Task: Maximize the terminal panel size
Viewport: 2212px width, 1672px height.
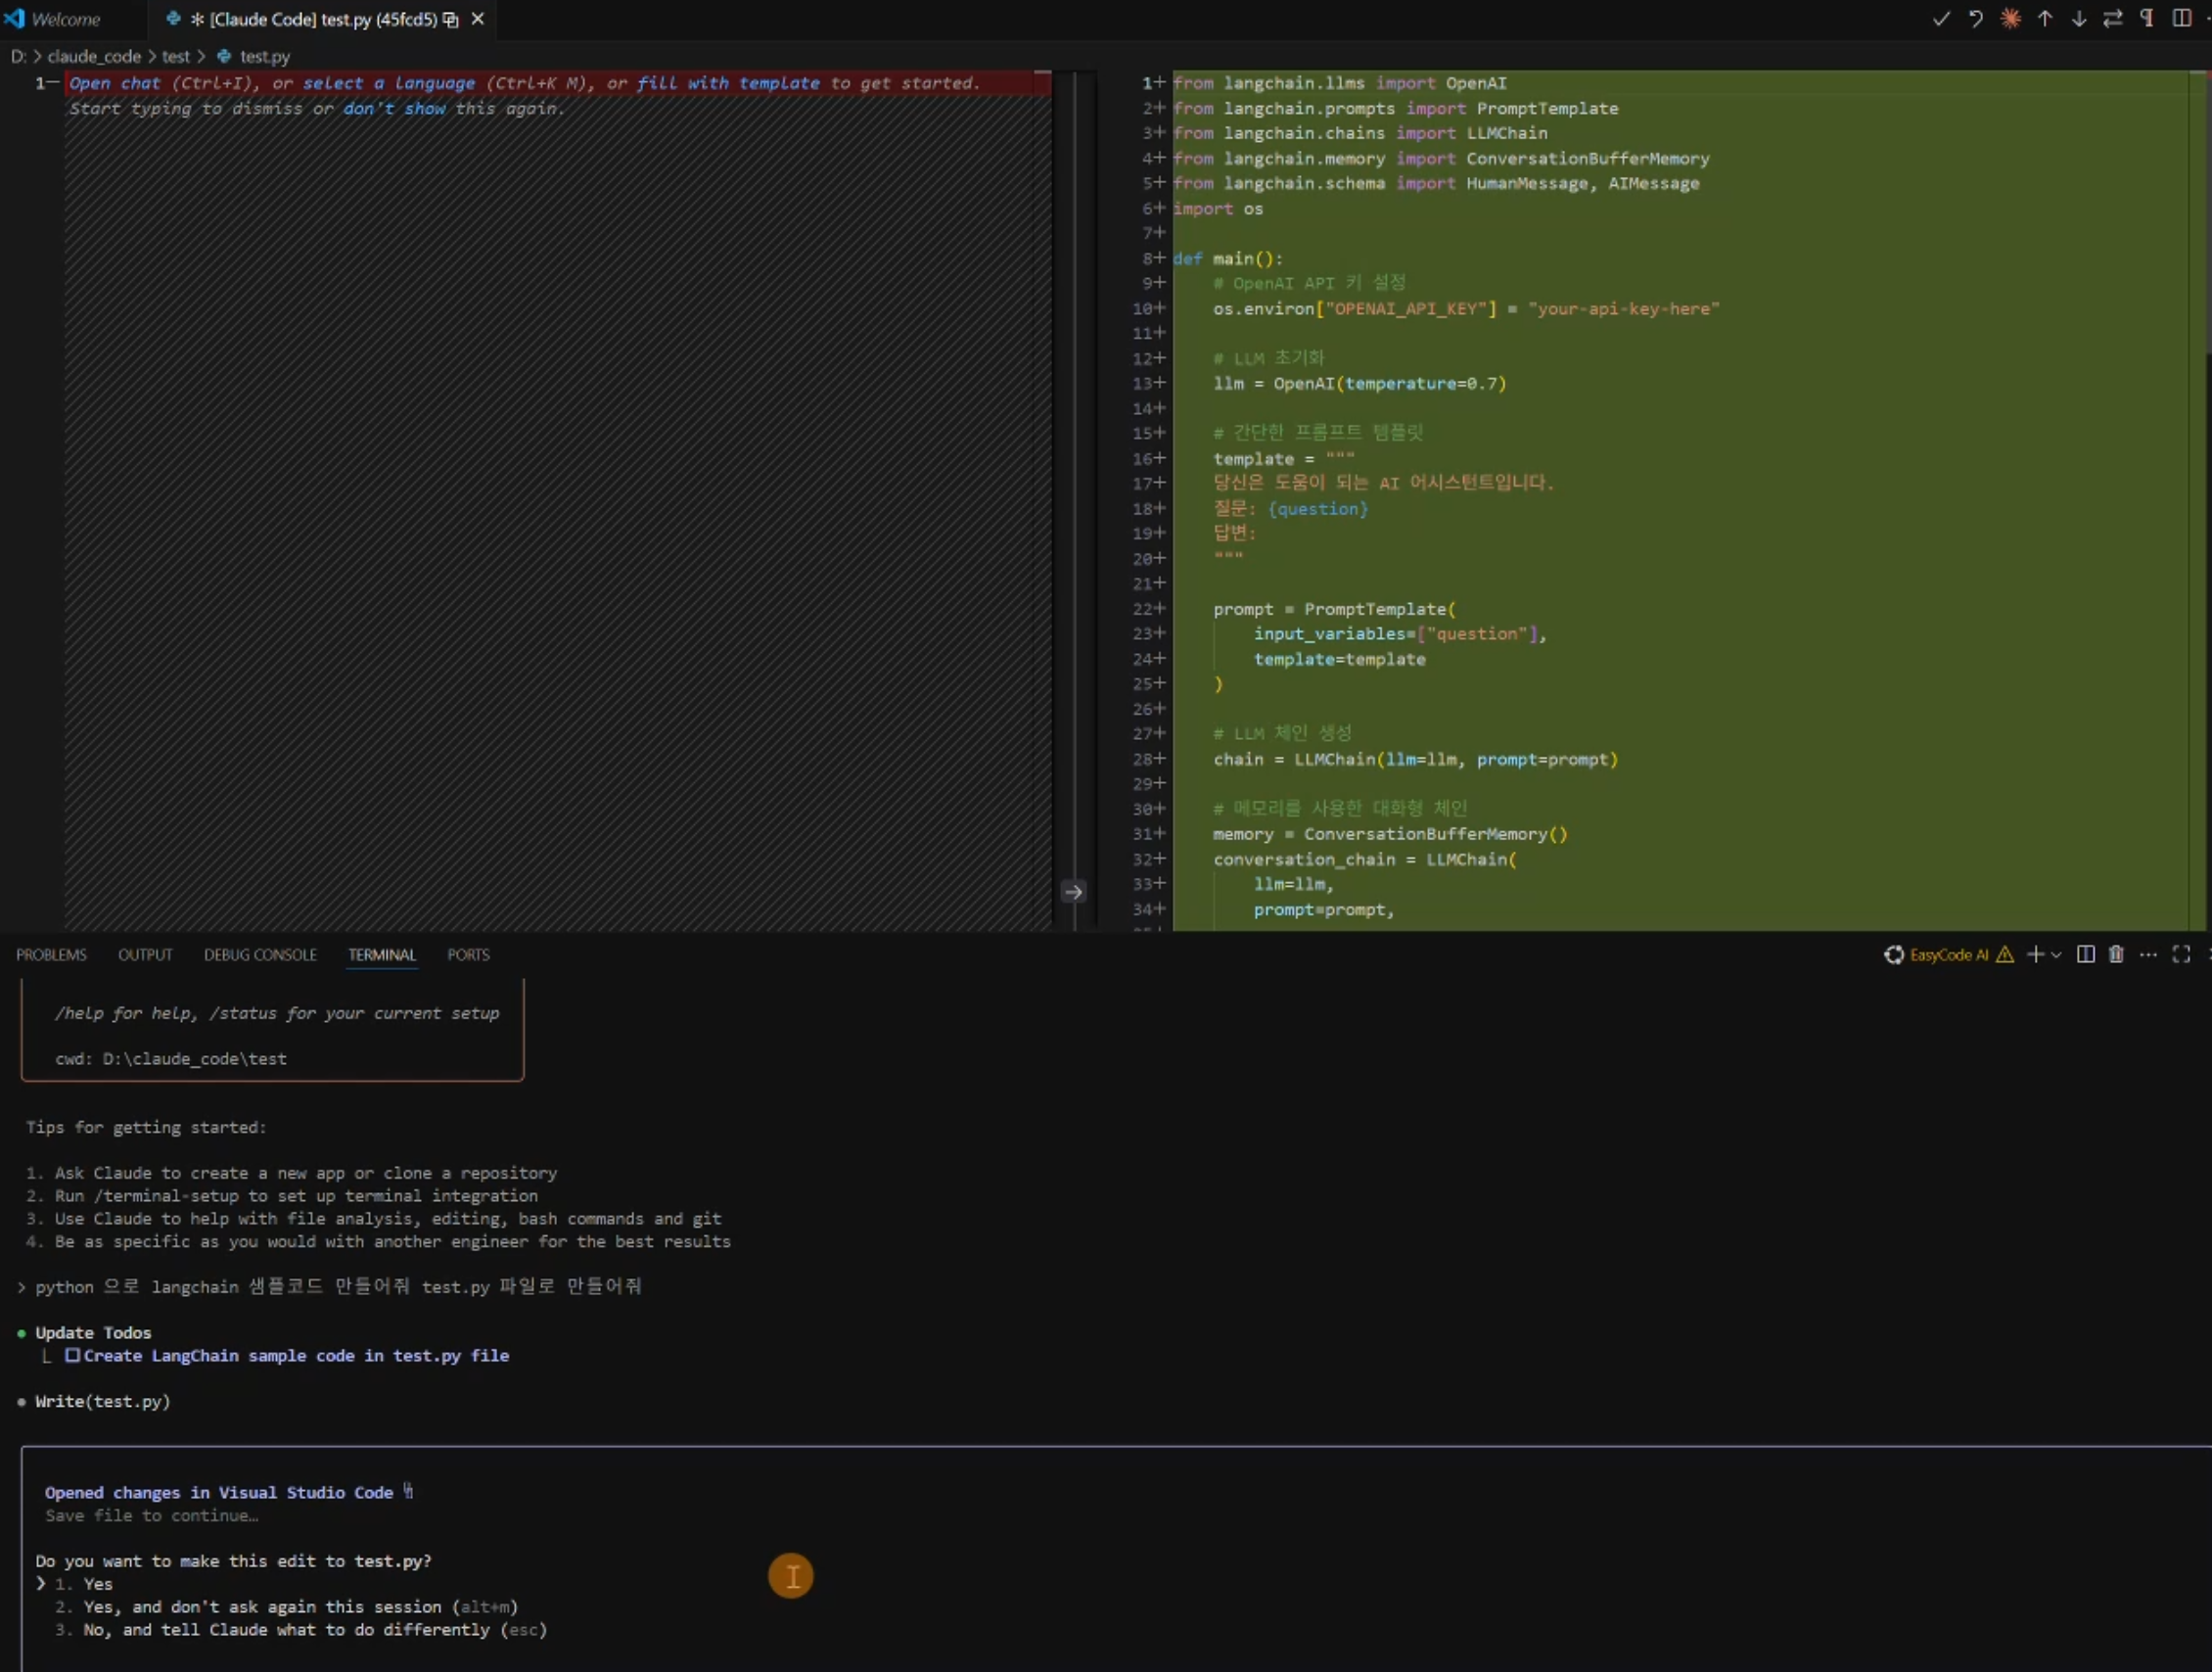Action: click(2181, 954)
